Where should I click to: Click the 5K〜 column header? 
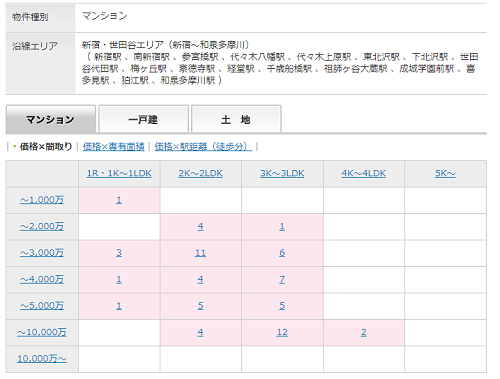click(445, 173)
